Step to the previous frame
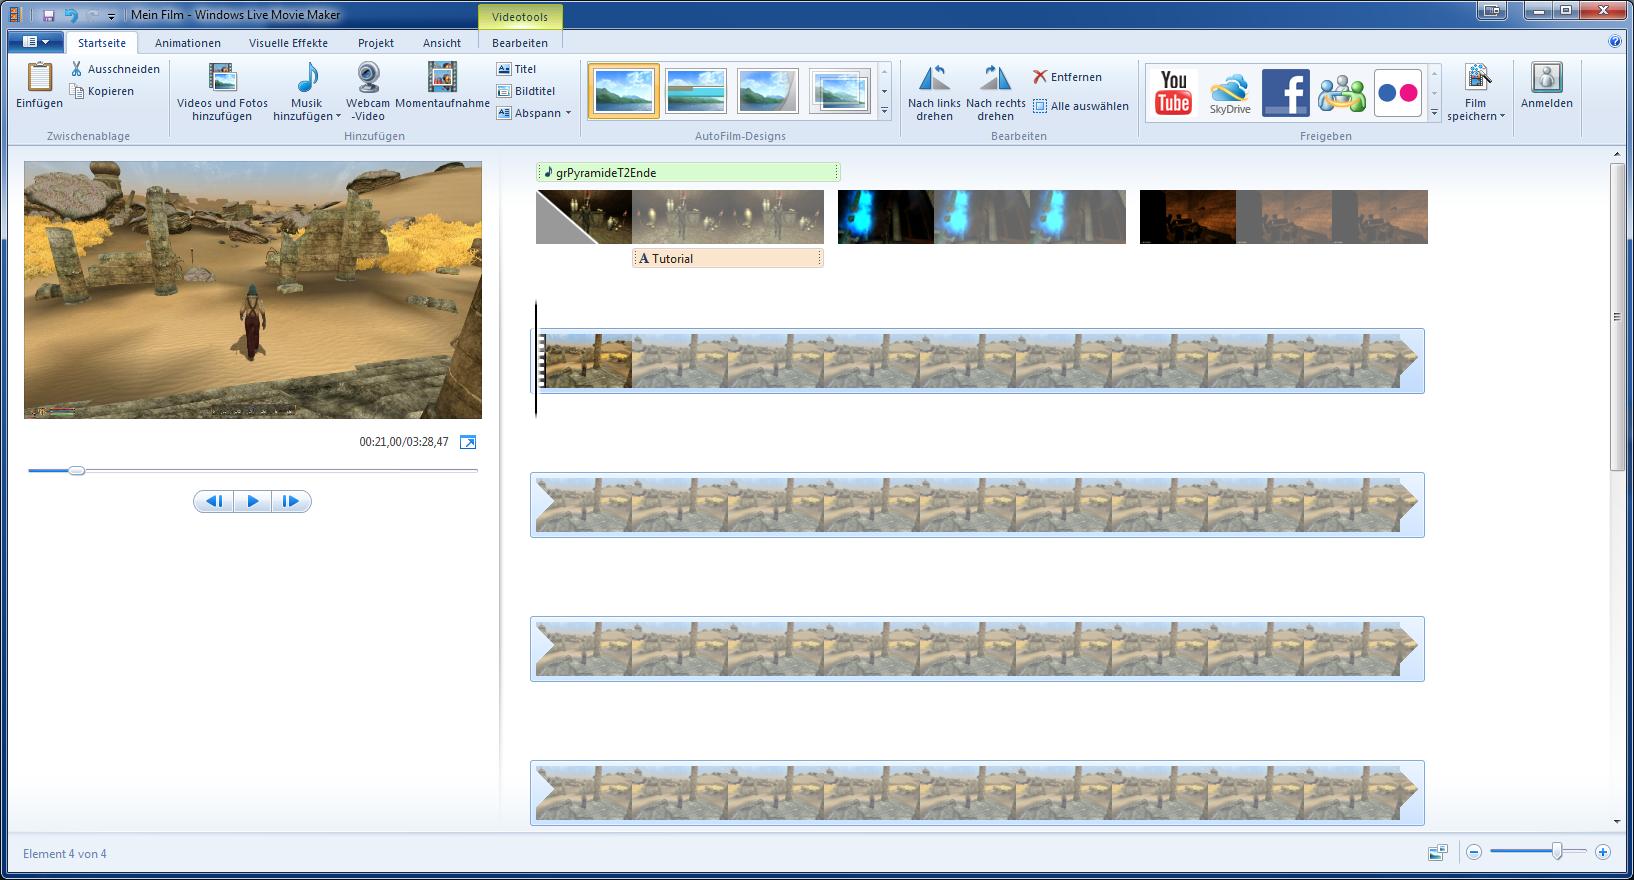This screenshot has width=1634, height=880. tap(214, 501)
